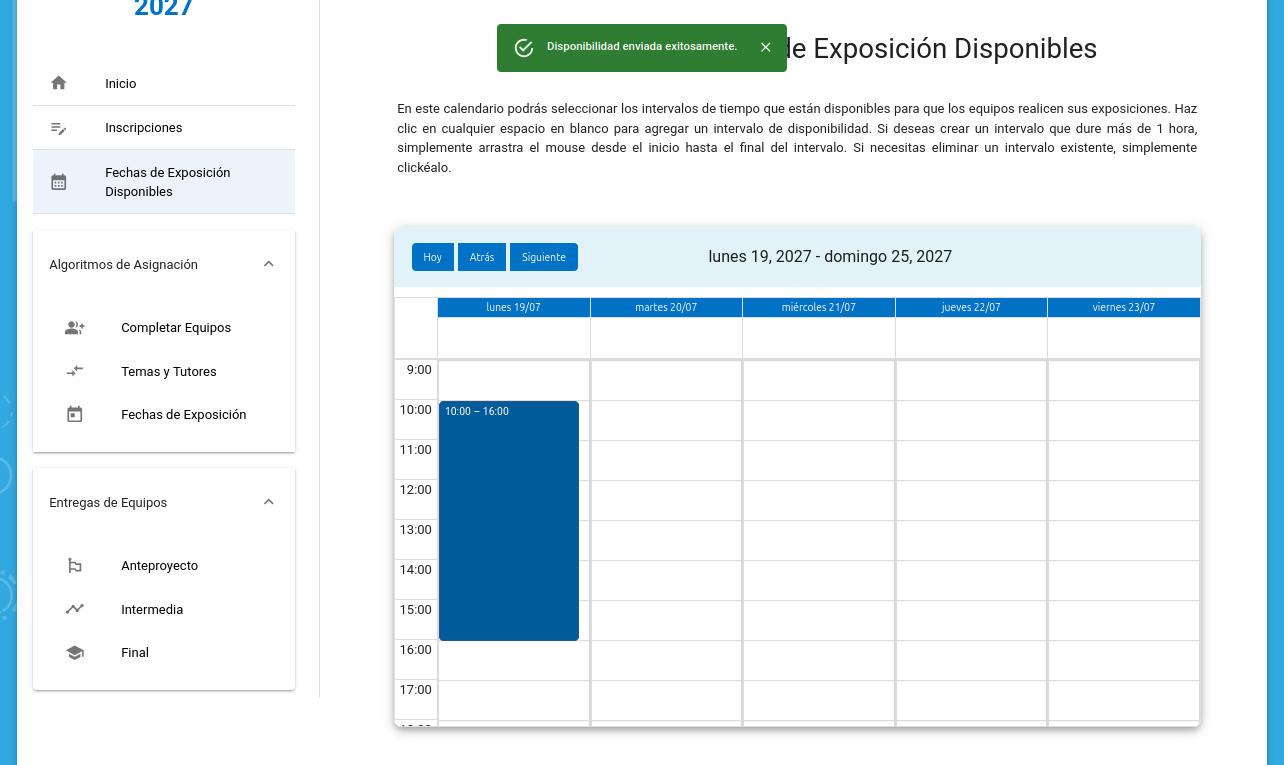
Task: Click the graduation cap icon beside Final
Action: (x=75, y=653)
